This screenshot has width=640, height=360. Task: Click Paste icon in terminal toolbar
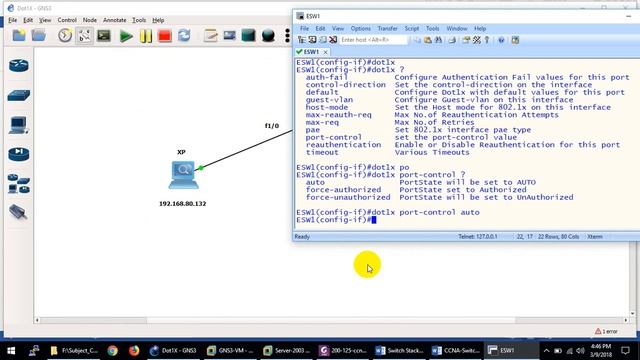pos(428,40)
